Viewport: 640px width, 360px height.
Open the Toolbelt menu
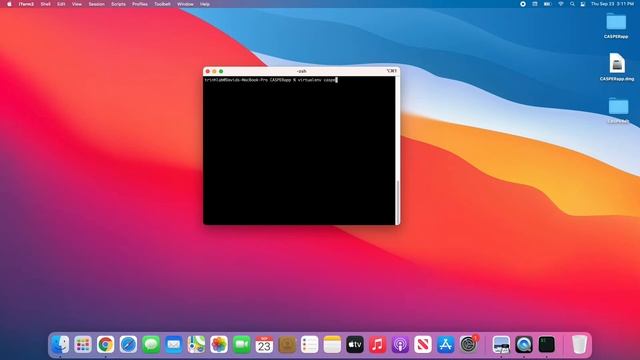click(x=162, y=4)
